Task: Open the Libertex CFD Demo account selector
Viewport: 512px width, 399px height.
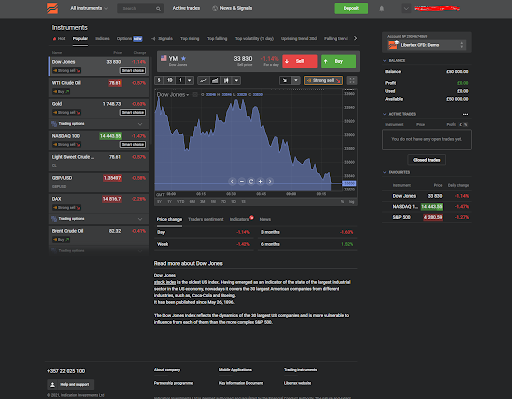Action: click(x=426, y=45)
